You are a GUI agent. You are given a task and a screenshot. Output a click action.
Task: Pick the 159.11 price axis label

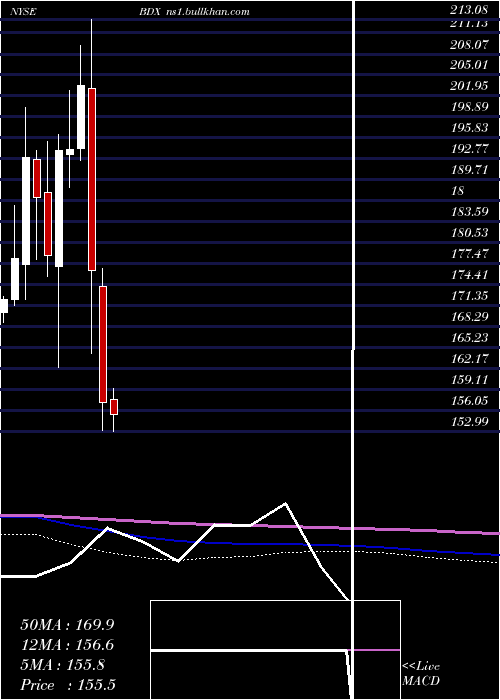point(469,379)
